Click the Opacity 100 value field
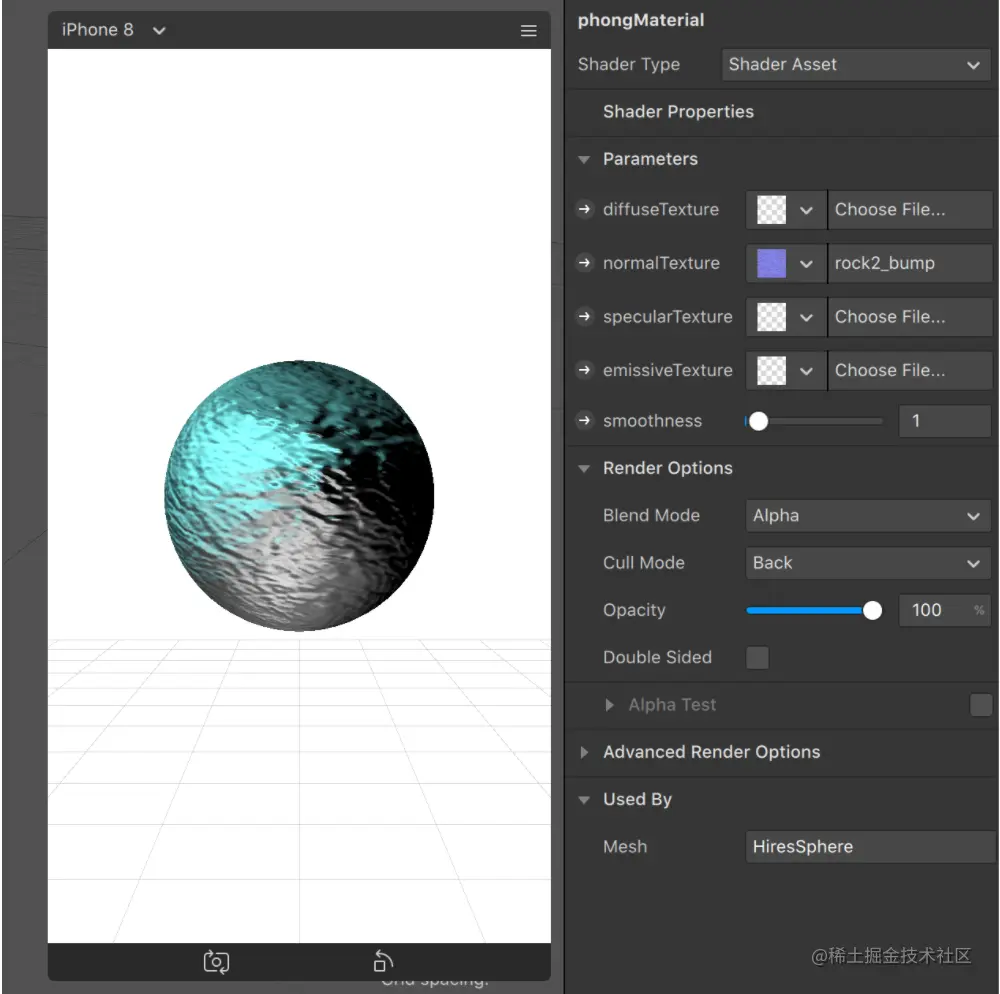1000x994 pixels. [945, 610]
